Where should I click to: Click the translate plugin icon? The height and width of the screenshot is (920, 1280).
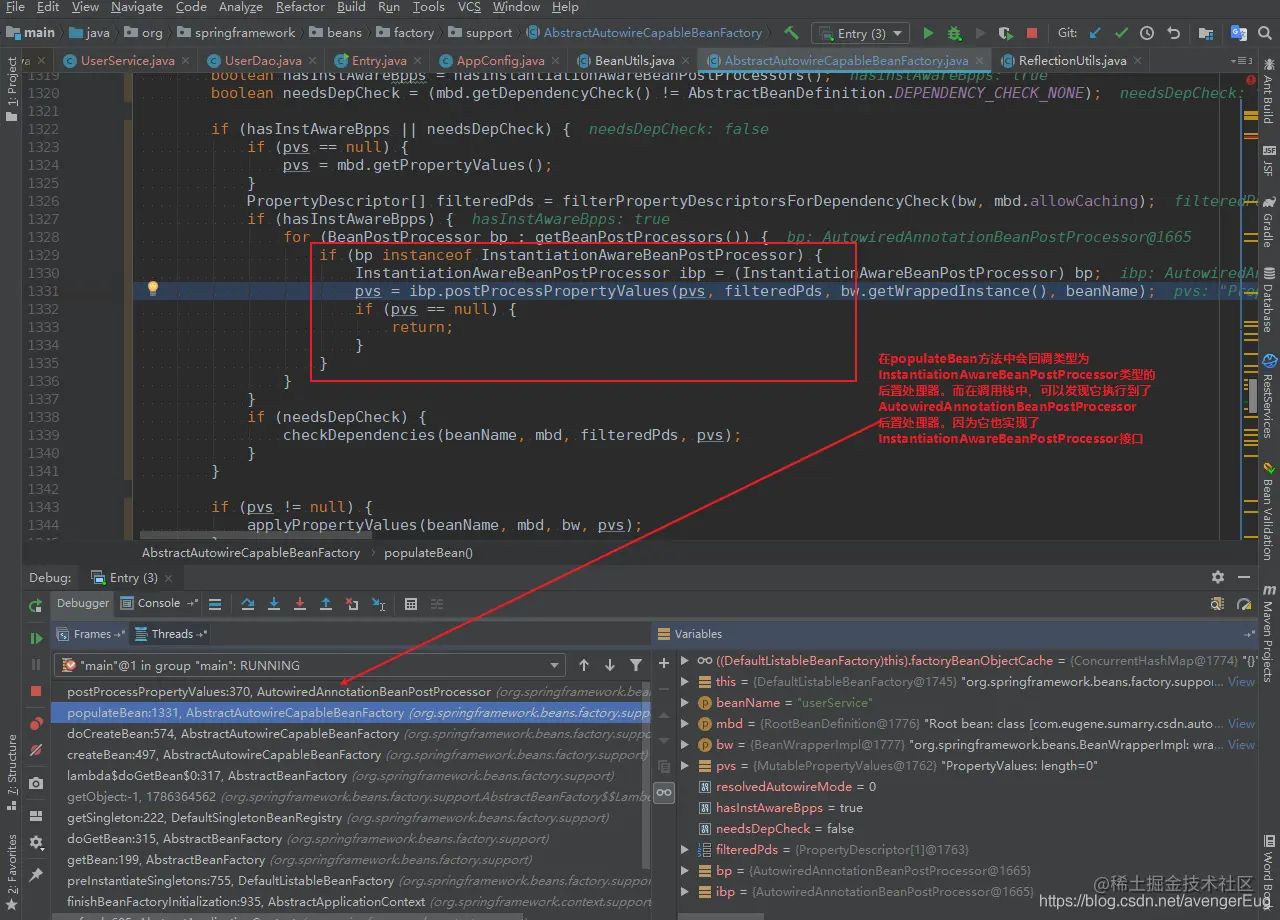pyautogui.click(x=1238, y=33)
